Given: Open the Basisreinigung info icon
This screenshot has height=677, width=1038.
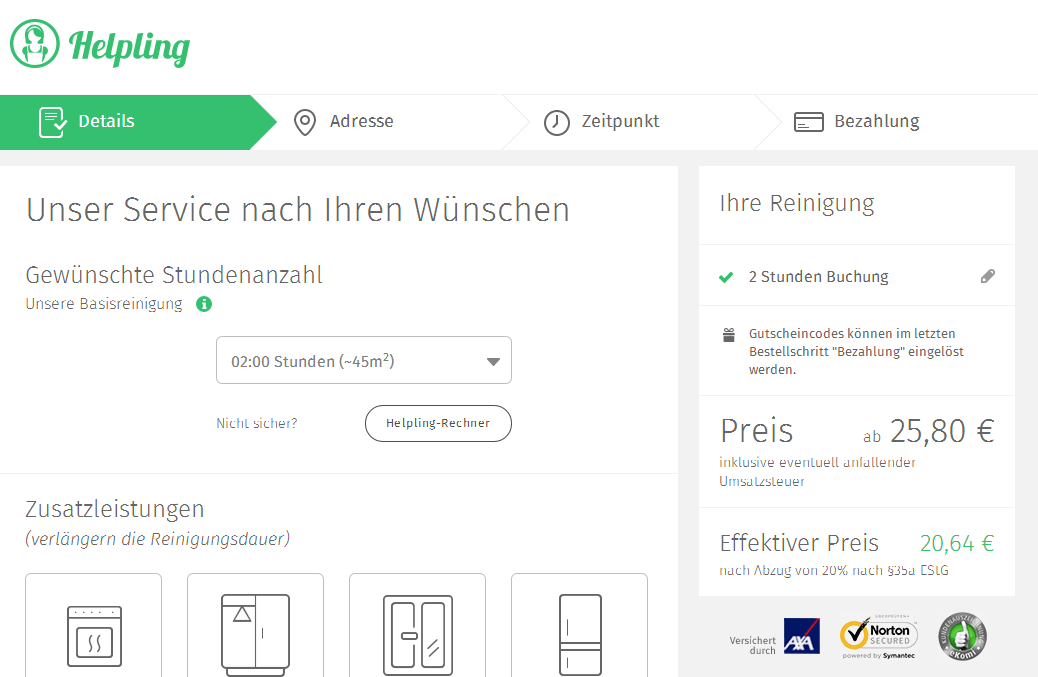Looking at the screenshot, I should tap(203, 304).
